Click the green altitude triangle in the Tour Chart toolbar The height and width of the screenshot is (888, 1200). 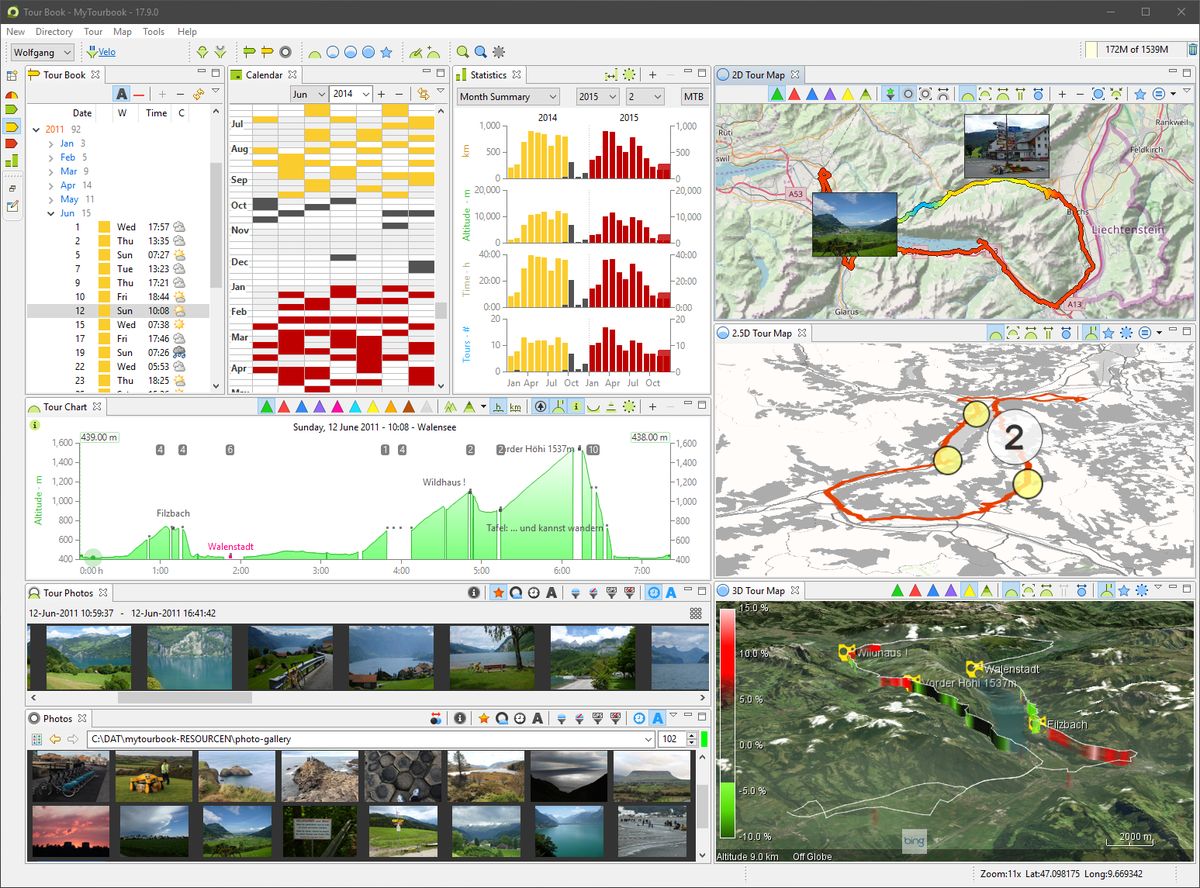pyautogui.click(x=267, y=407)
